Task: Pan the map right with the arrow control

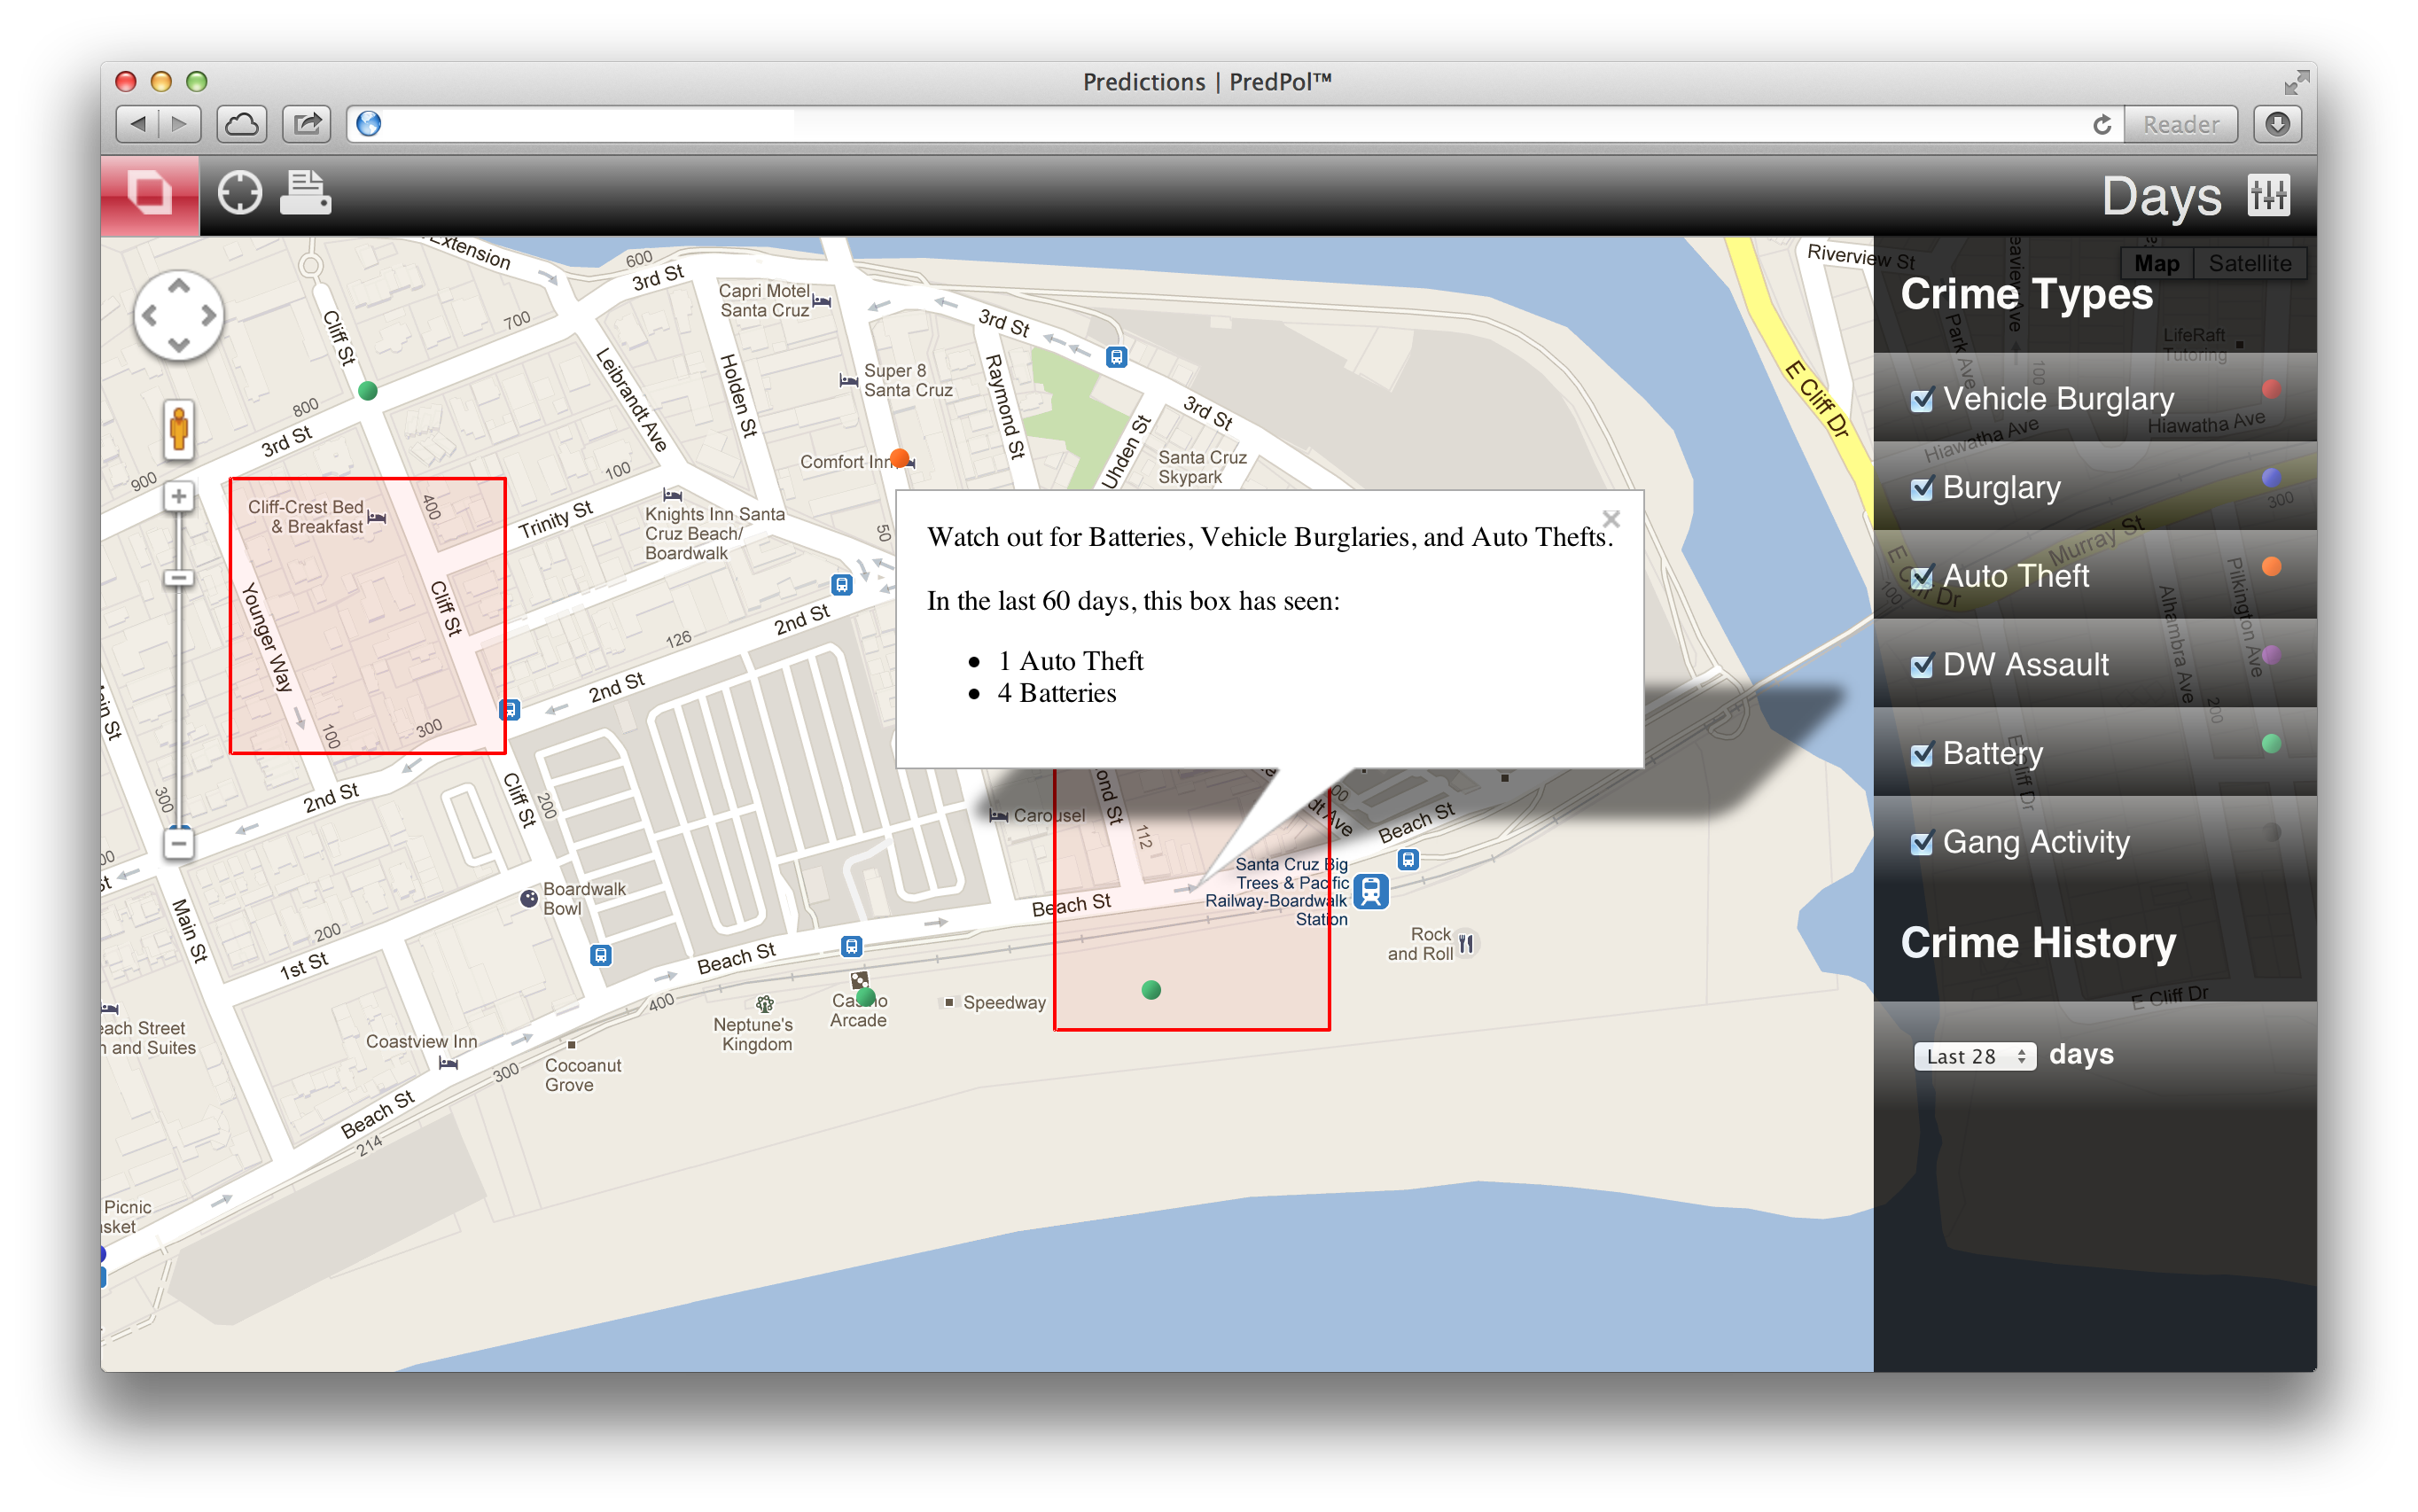Action: [208, 316]
